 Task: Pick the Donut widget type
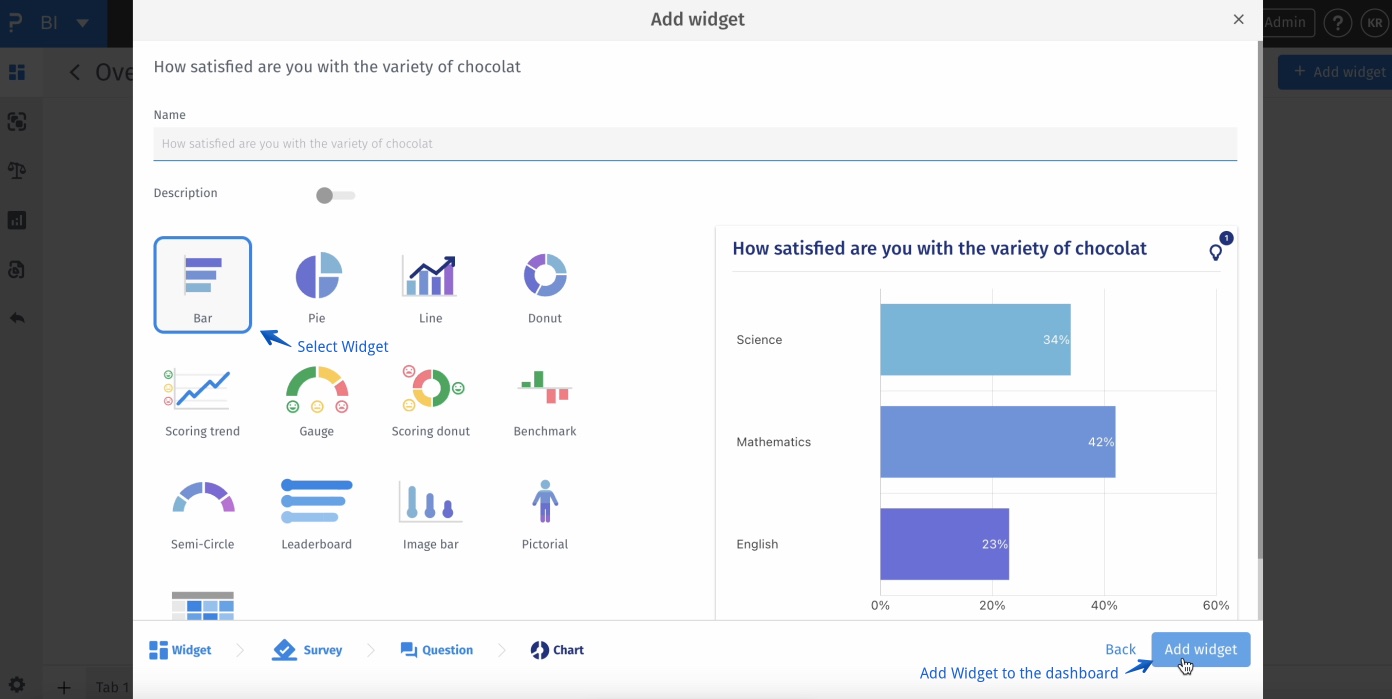pyautogui.click(x=544, y=285)
